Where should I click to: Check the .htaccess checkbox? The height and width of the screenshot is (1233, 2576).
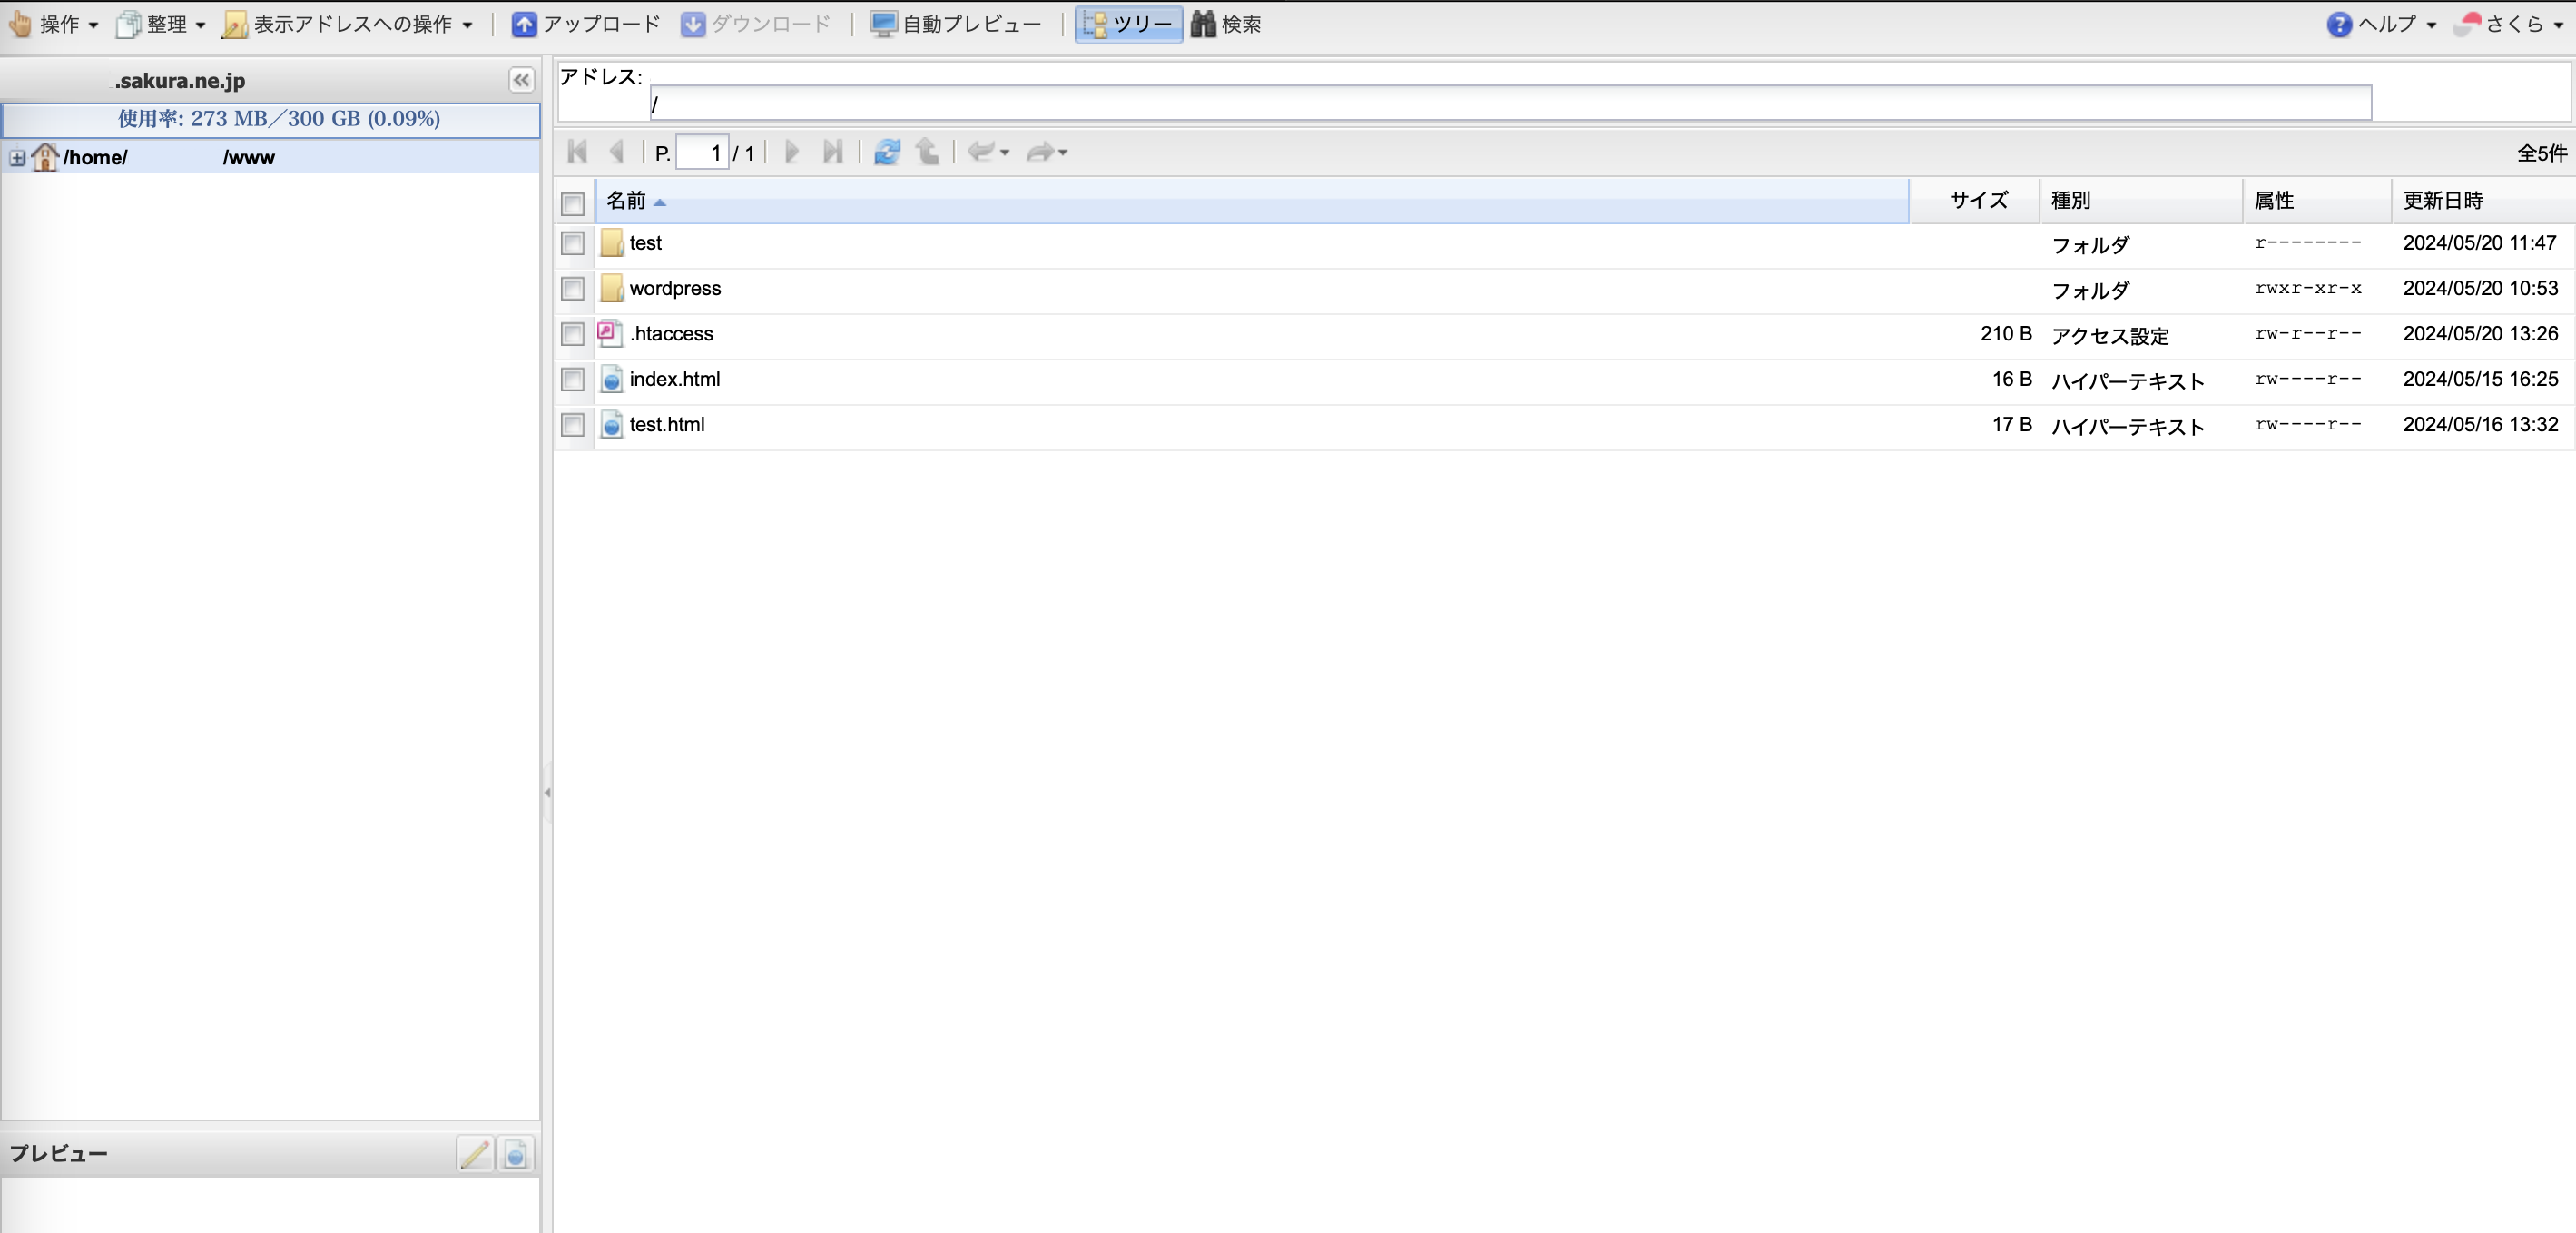click(573, 334)
